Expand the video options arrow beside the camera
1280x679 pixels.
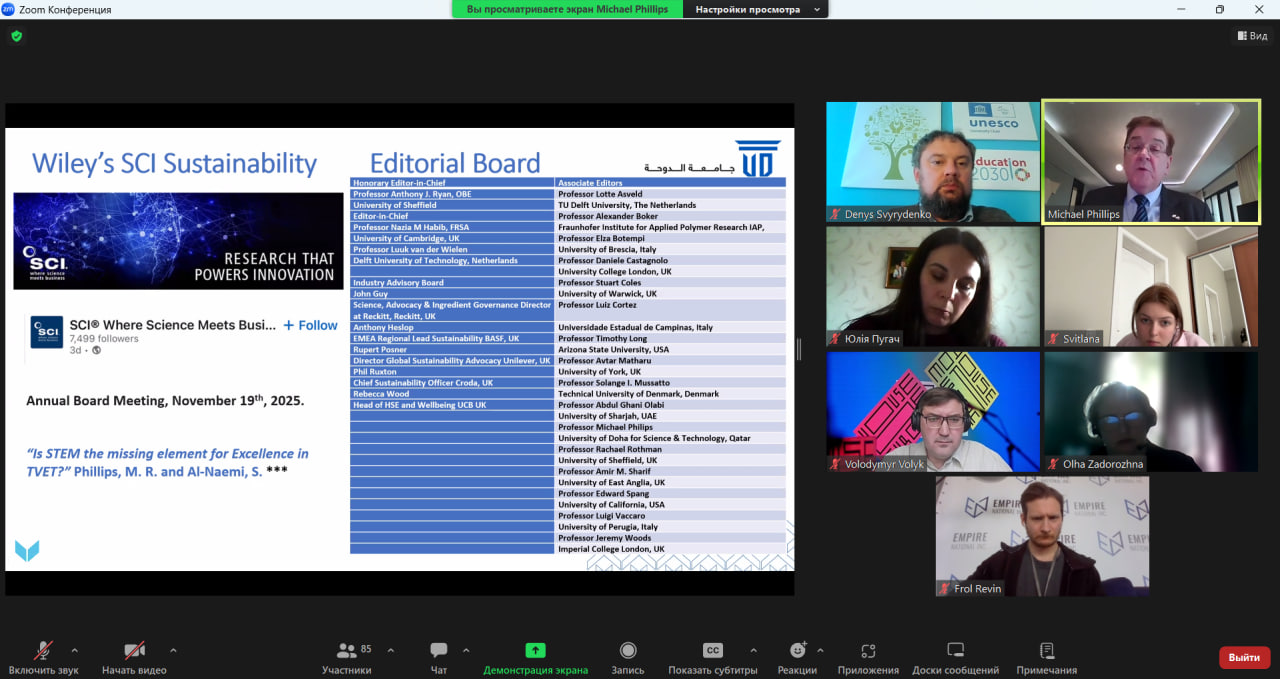pyautogui.click(x=173, y=650)
